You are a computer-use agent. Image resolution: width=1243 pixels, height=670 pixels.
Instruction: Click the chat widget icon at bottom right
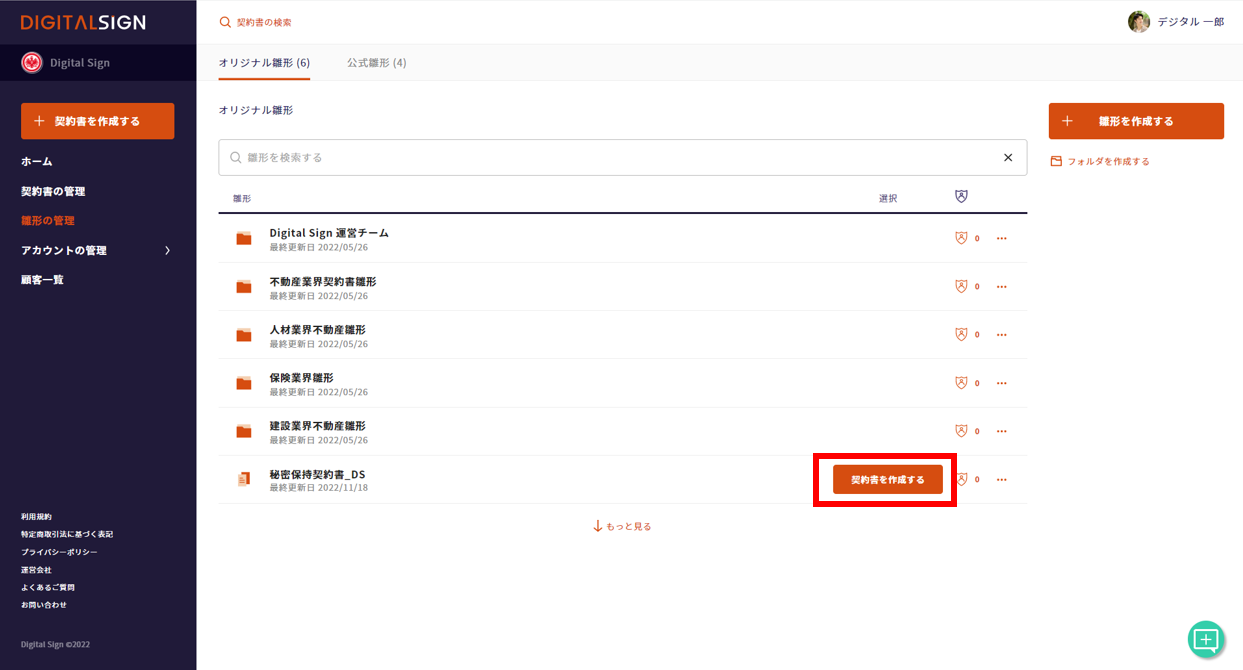point(1206,639)
